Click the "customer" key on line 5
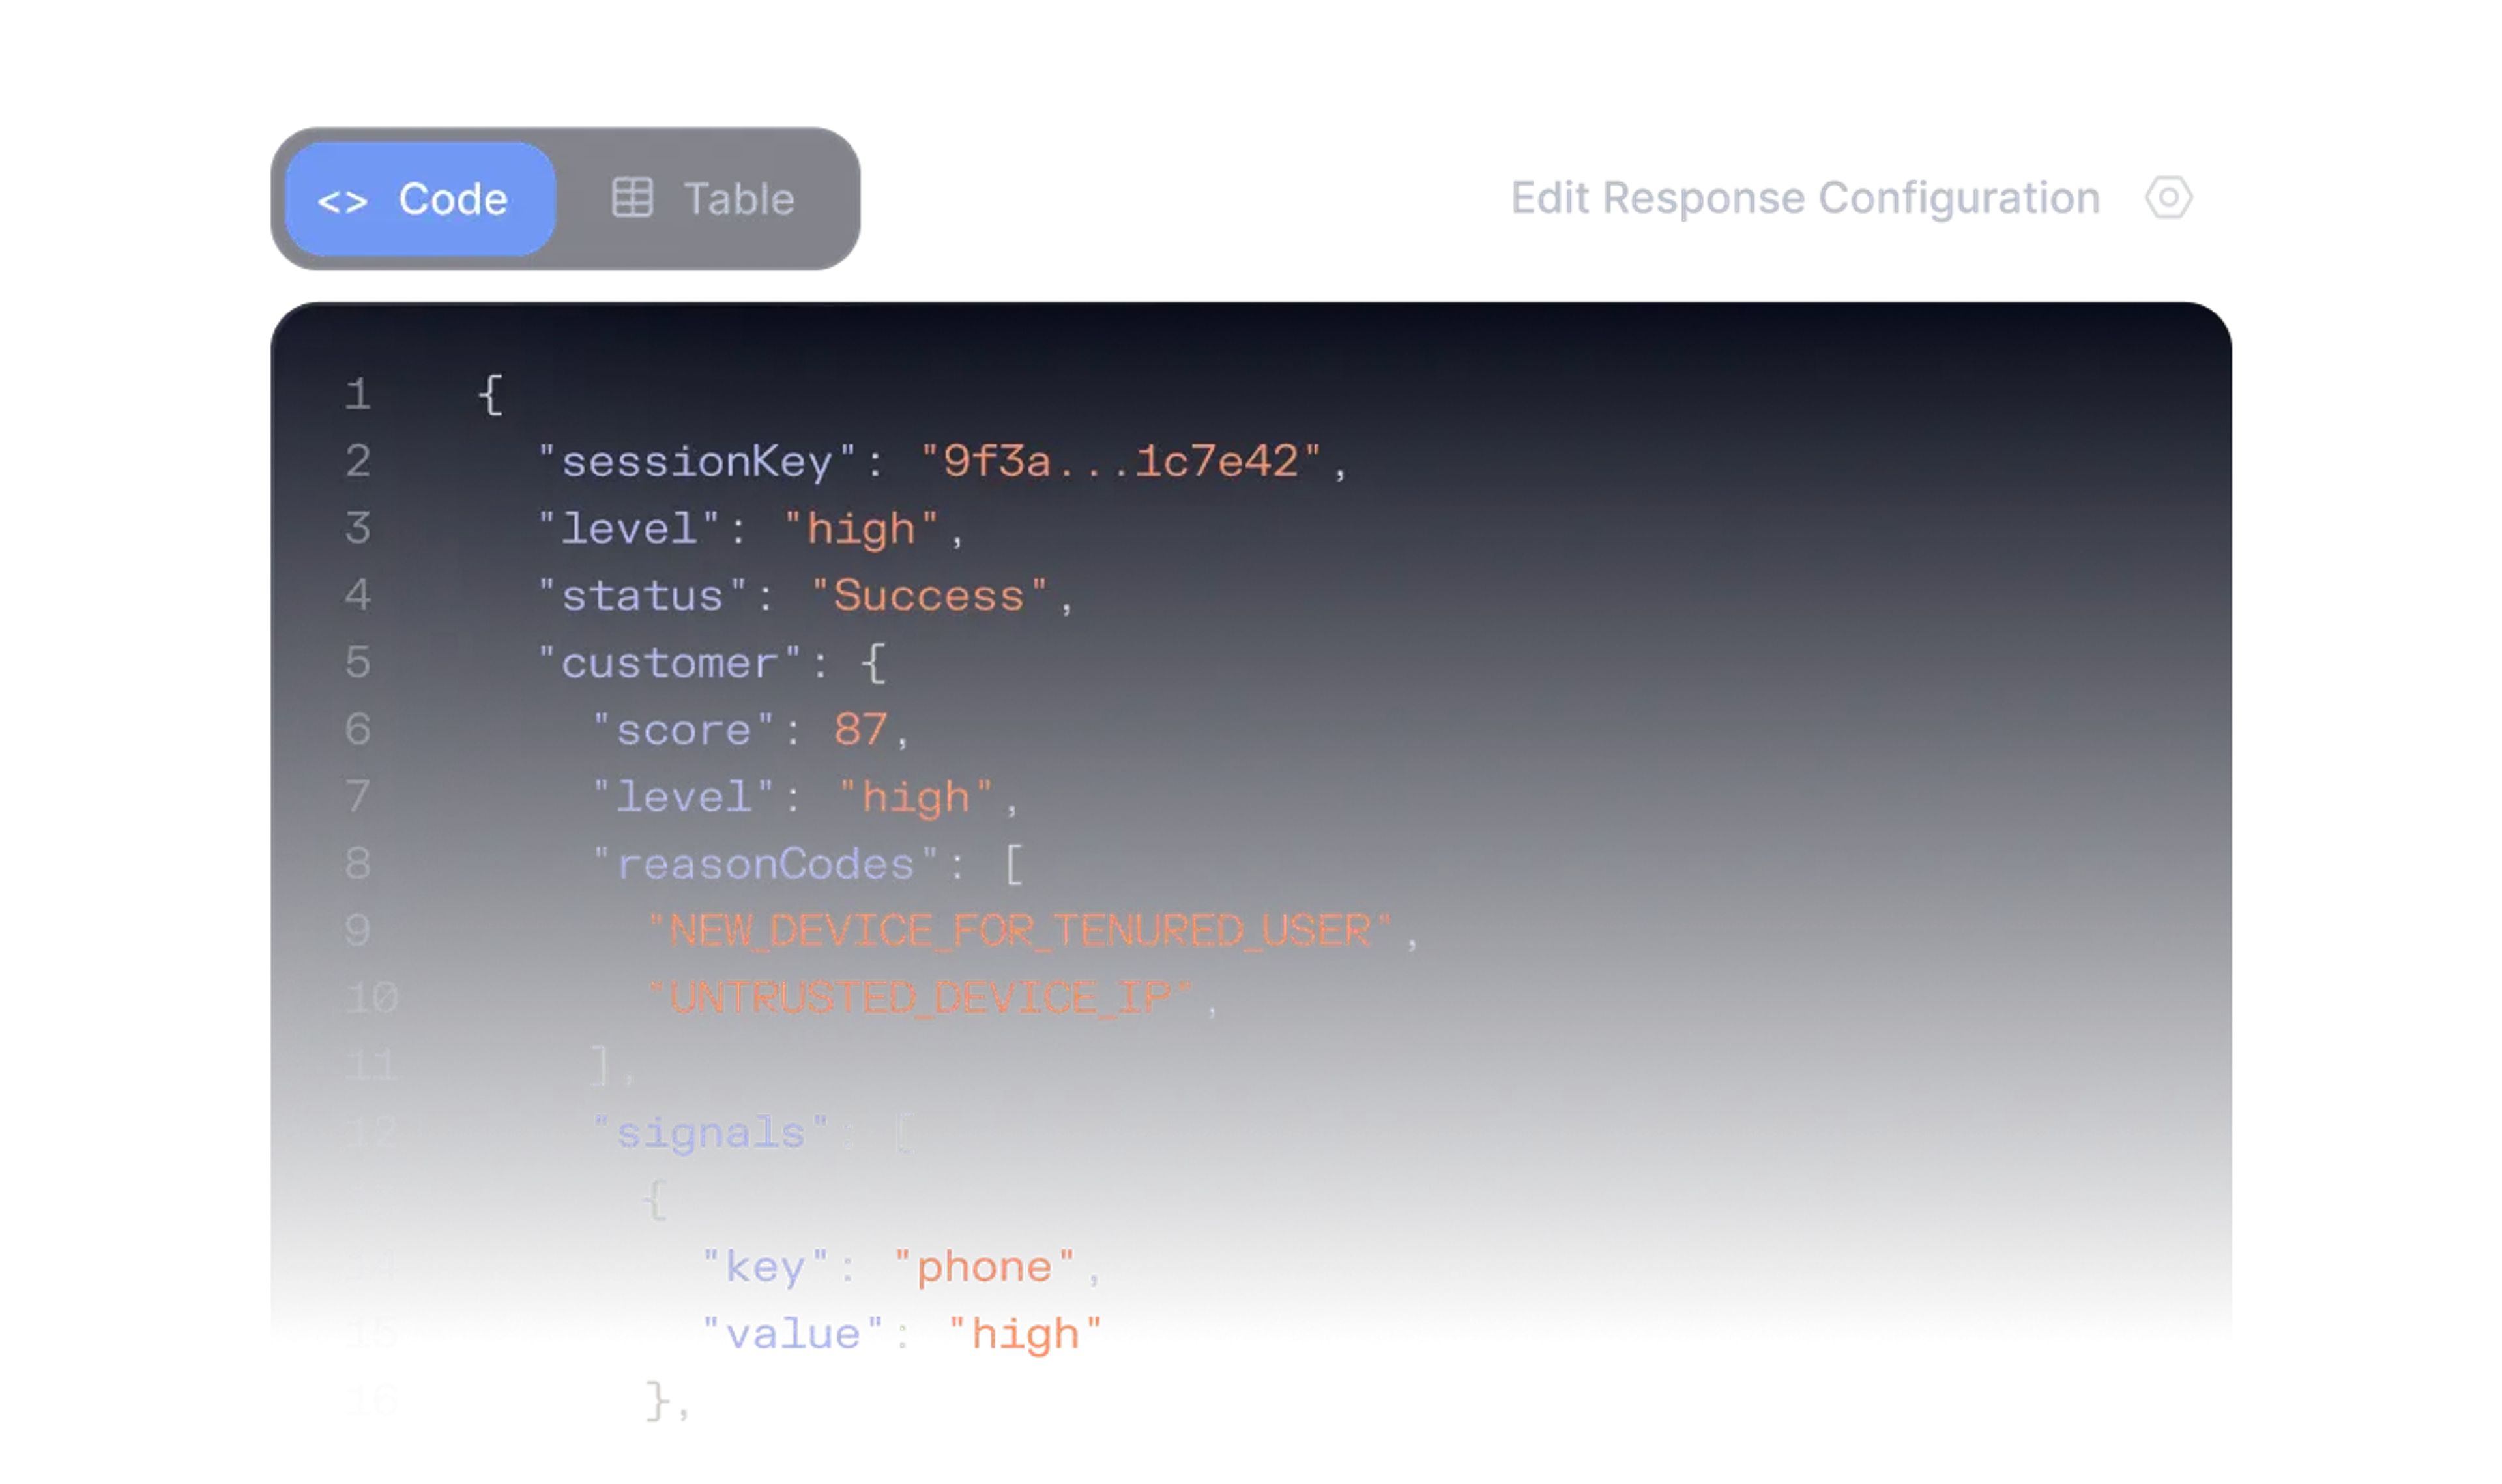 (x=669, y=663)
